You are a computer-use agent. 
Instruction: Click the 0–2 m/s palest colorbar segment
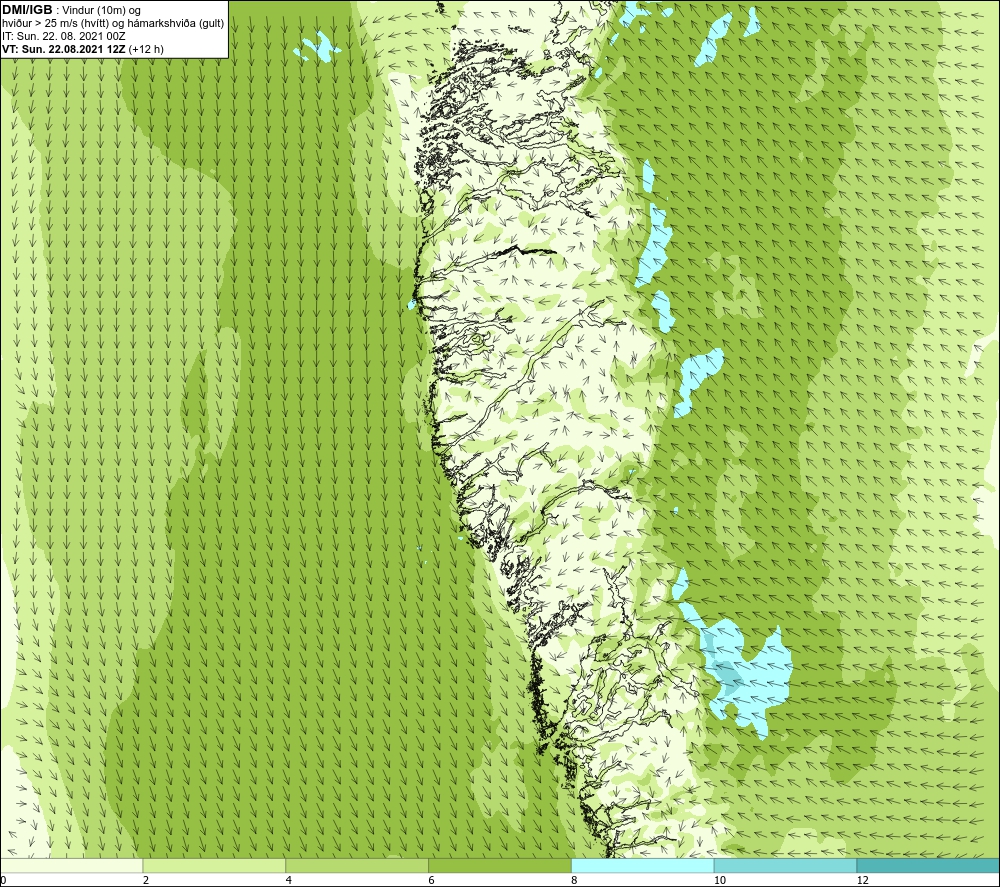(71, 865)
